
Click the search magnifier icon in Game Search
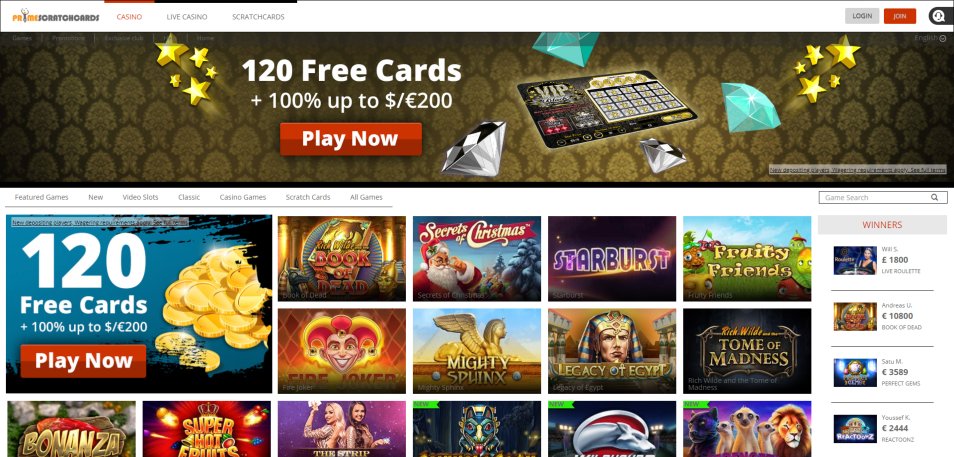pos(935,197)
